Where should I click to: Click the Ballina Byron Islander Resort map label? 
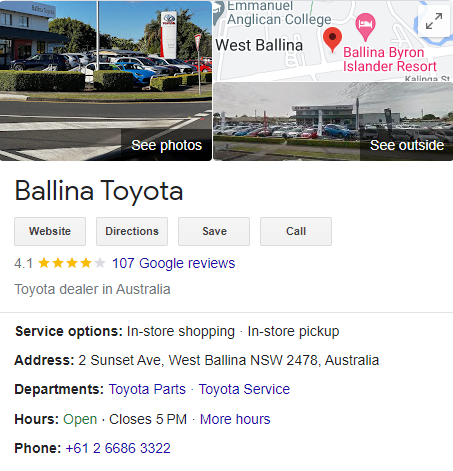pyautogui.click(x=390, y=59)
